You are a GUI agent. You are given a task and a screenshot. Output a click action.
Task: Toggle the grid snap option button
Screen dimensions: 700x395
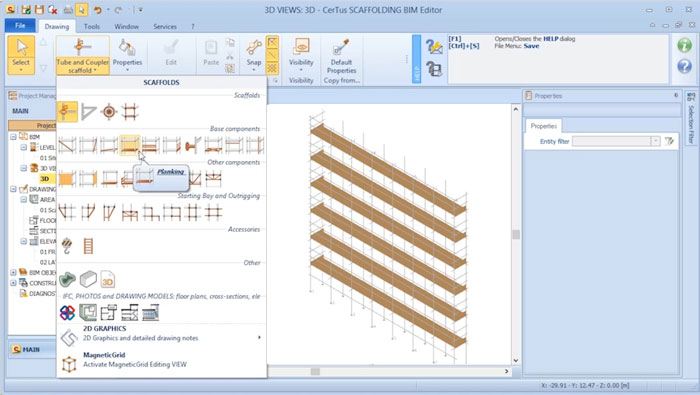tap(272, 68)
